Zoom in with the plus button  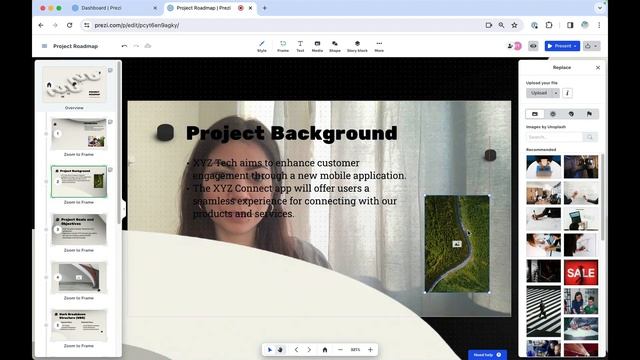point(370,350)
